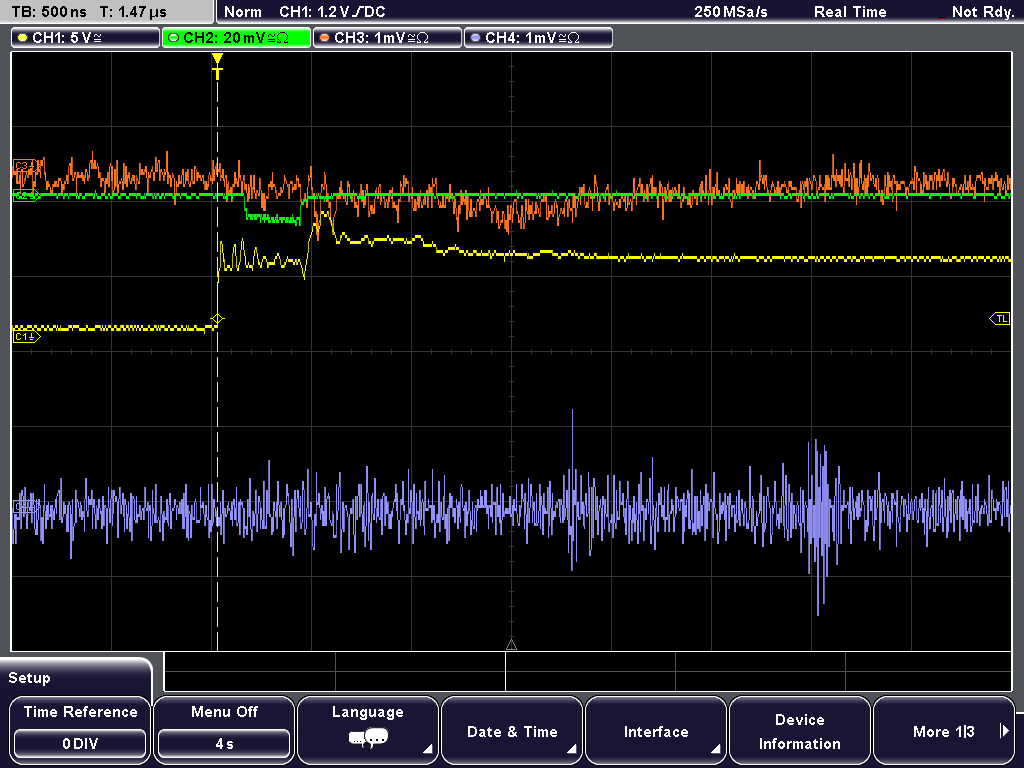Select the CH4: 1 mV channel label

538,38
